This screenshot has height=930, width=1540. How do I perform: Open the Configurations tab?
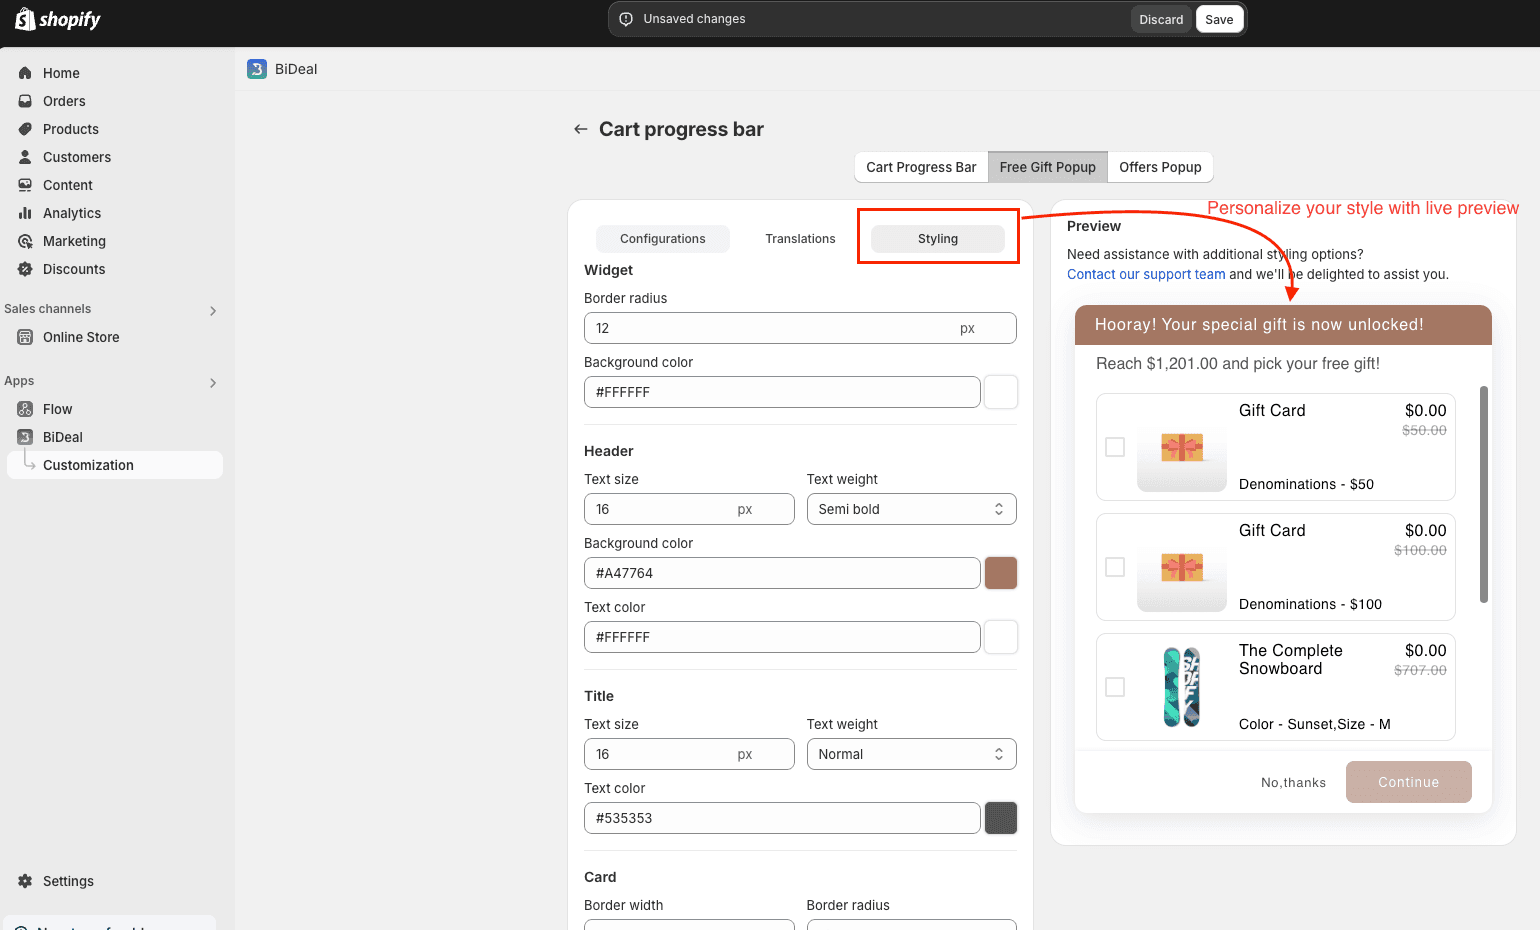pyautogui.click(x=663, y=239)
